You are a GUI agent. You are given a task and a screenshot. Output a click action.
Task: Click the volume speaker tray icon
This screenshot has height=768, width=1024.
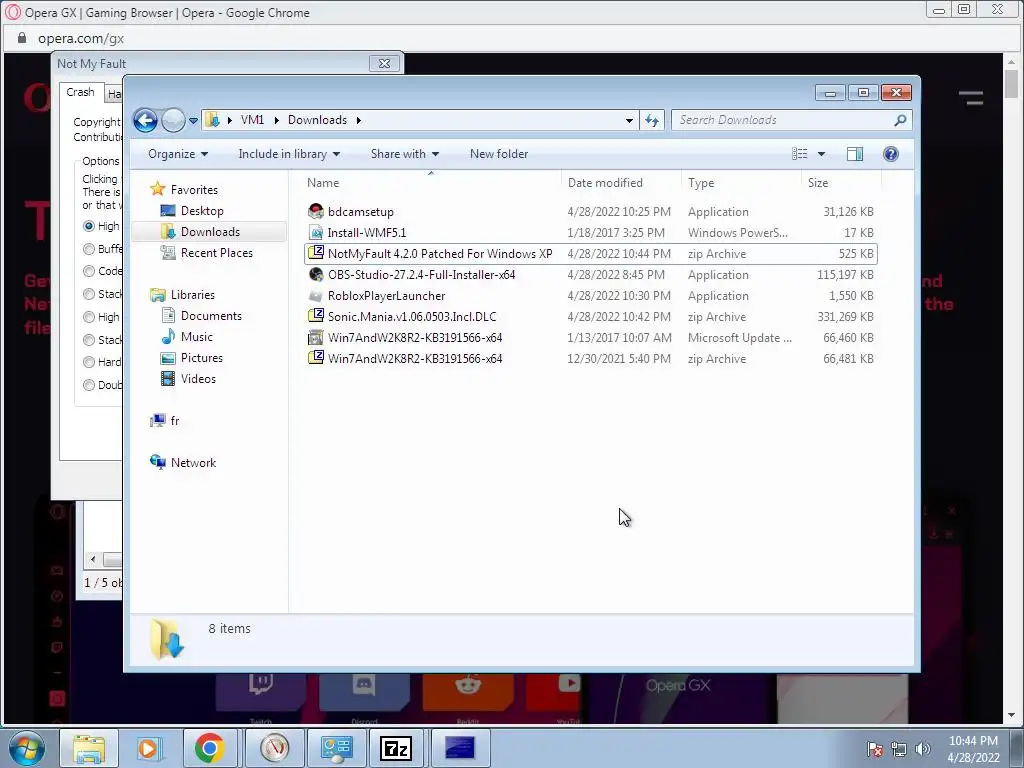pyautogui.click(x=923, y=748)
